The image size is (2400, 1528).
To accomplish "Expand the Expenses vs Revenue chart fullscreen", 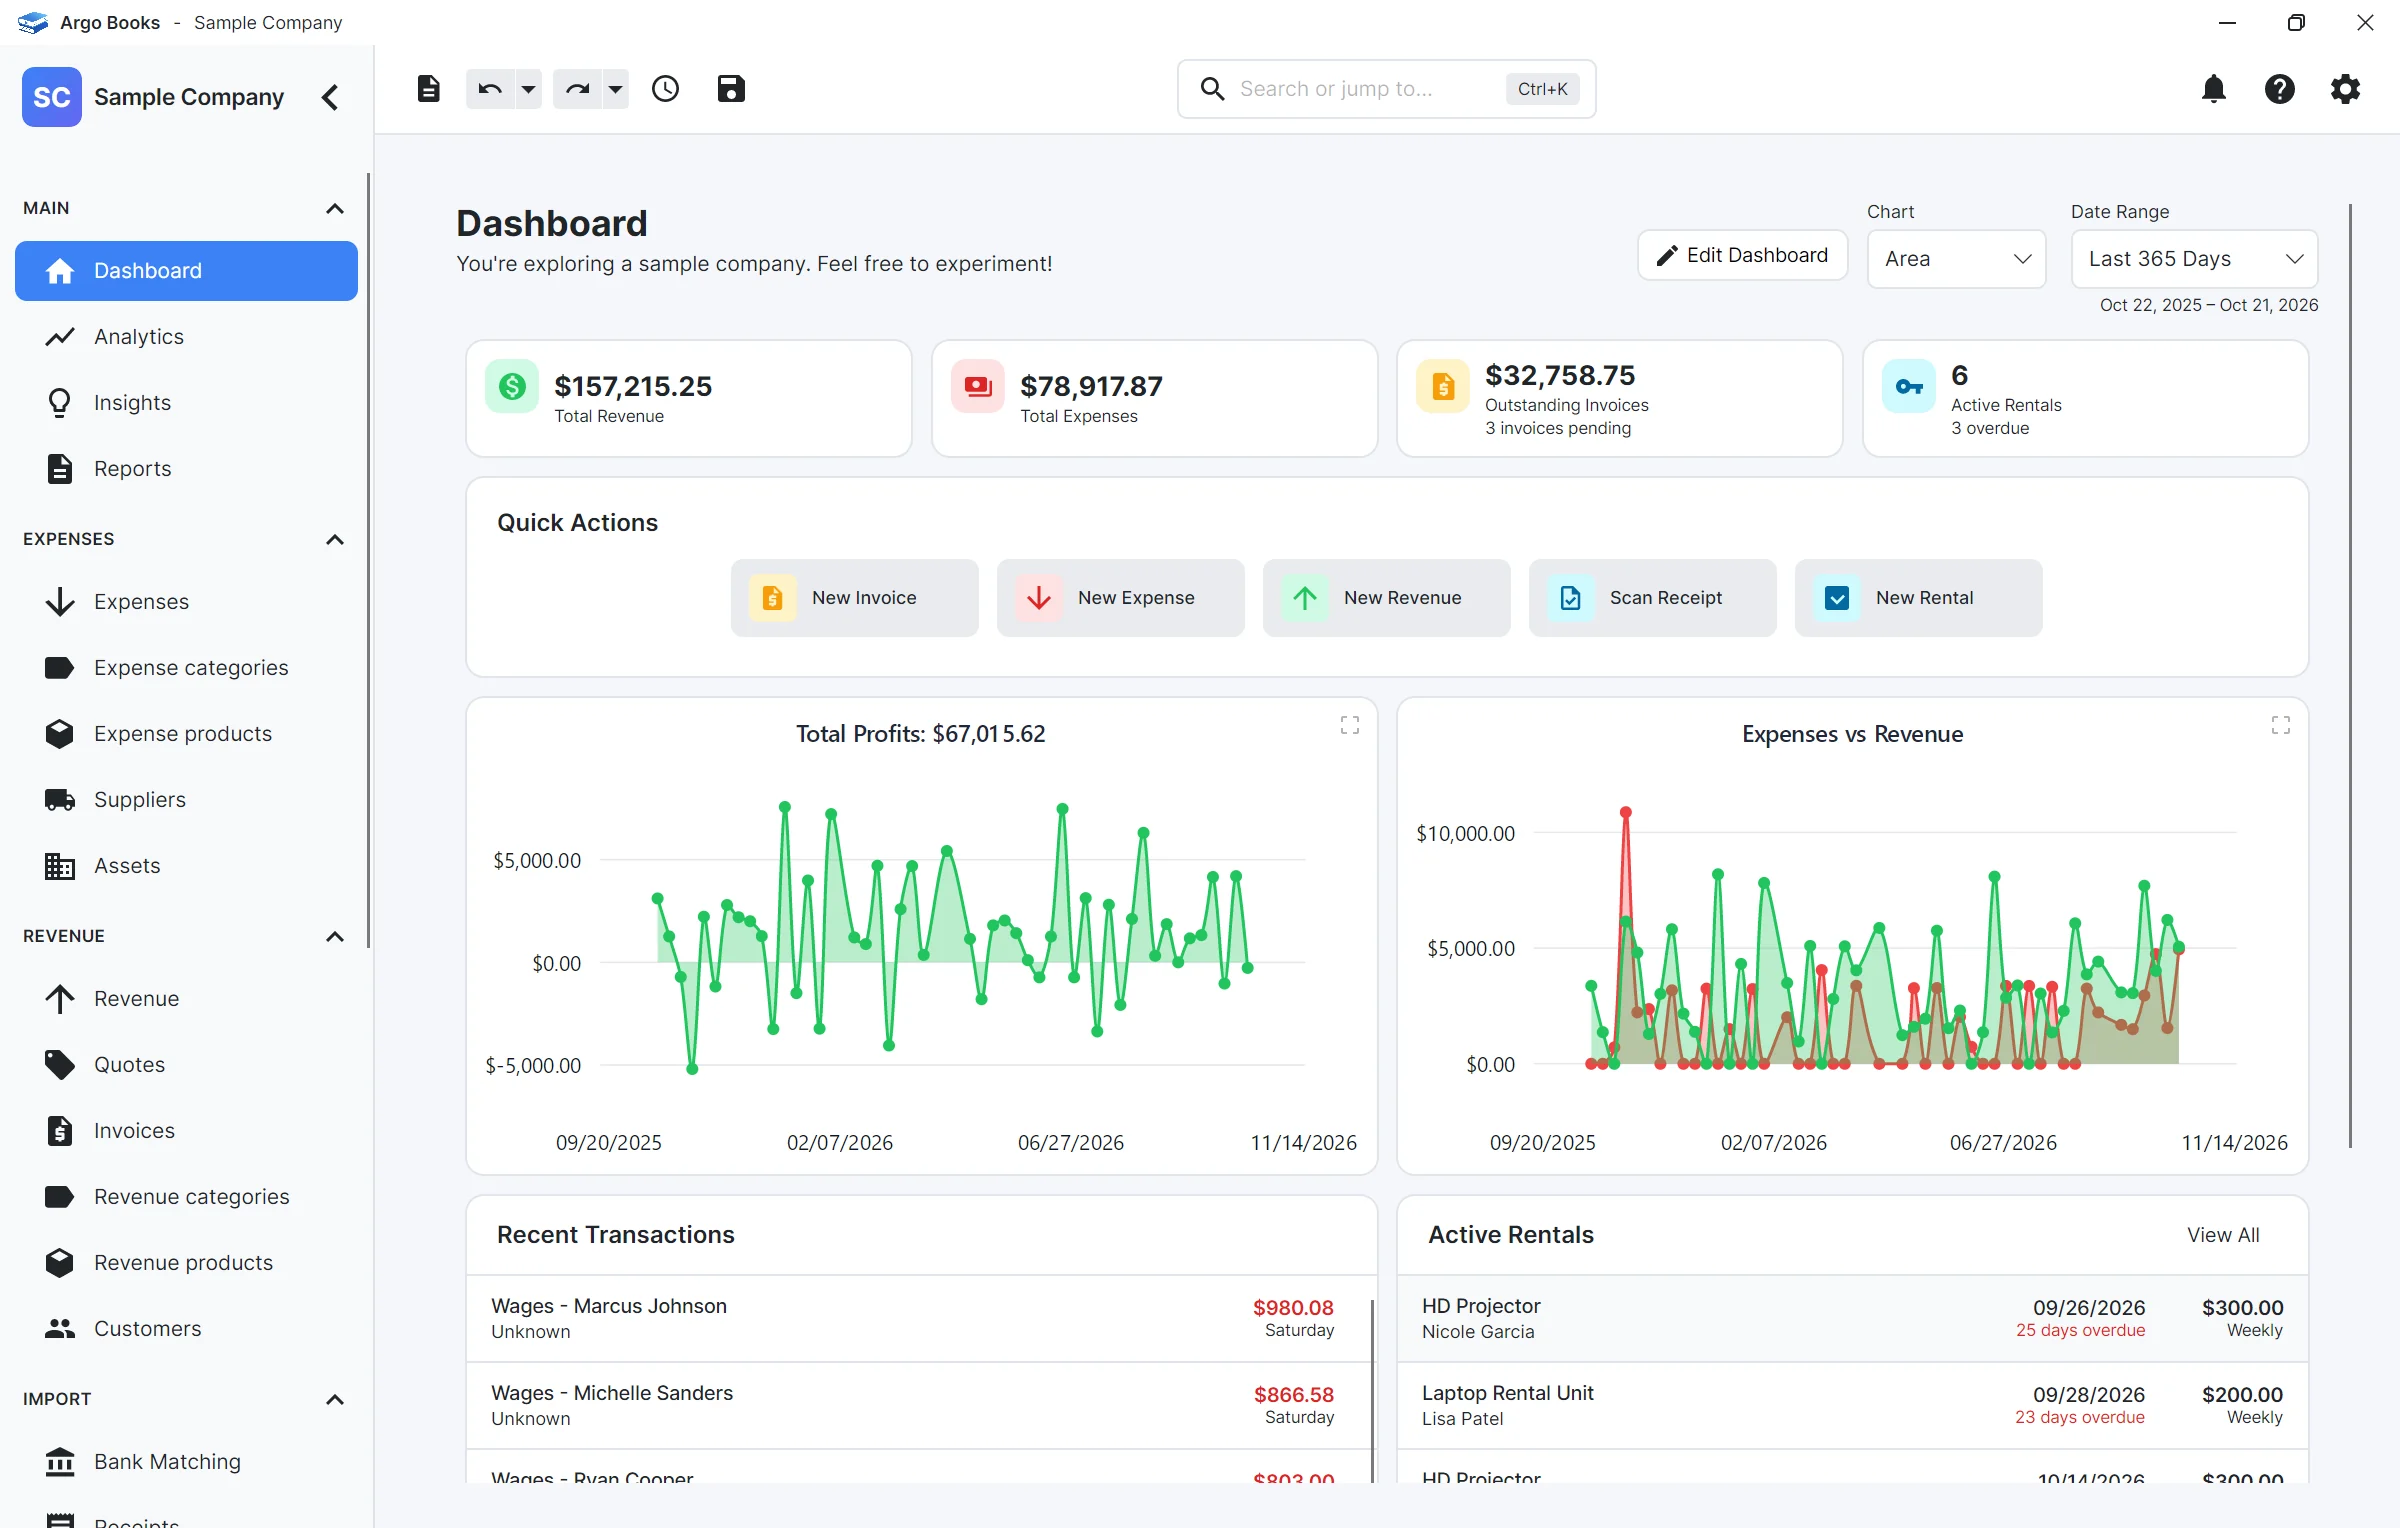I will (x=2281, y=725).
